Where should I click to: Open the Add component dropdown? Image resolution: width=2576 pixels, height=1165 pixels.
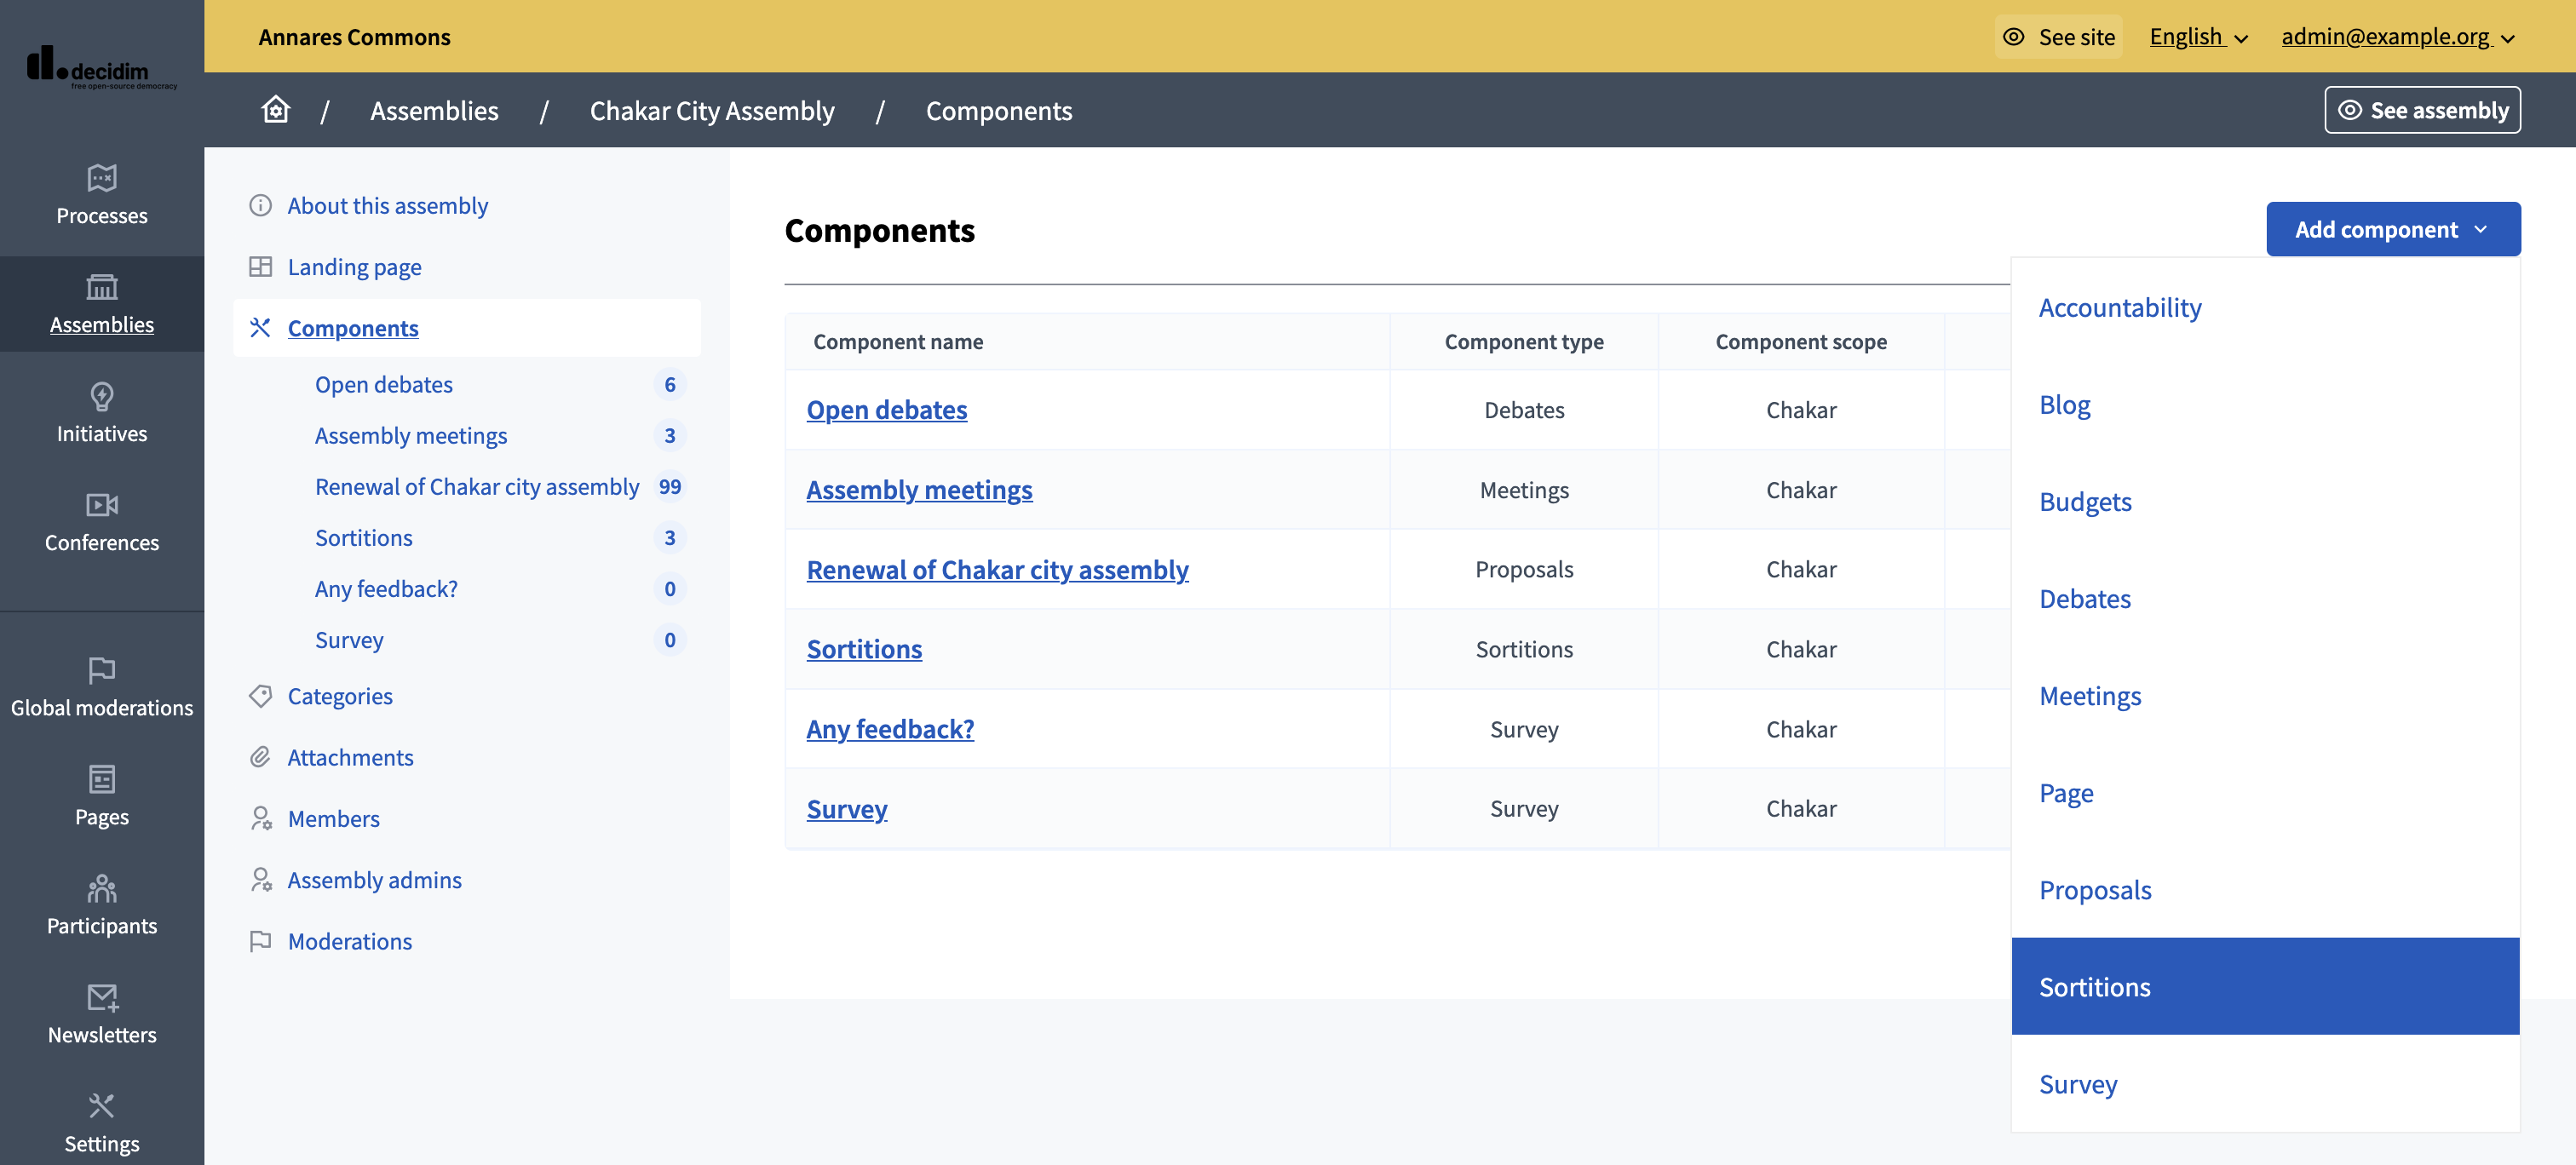(x=2392, y=228)
